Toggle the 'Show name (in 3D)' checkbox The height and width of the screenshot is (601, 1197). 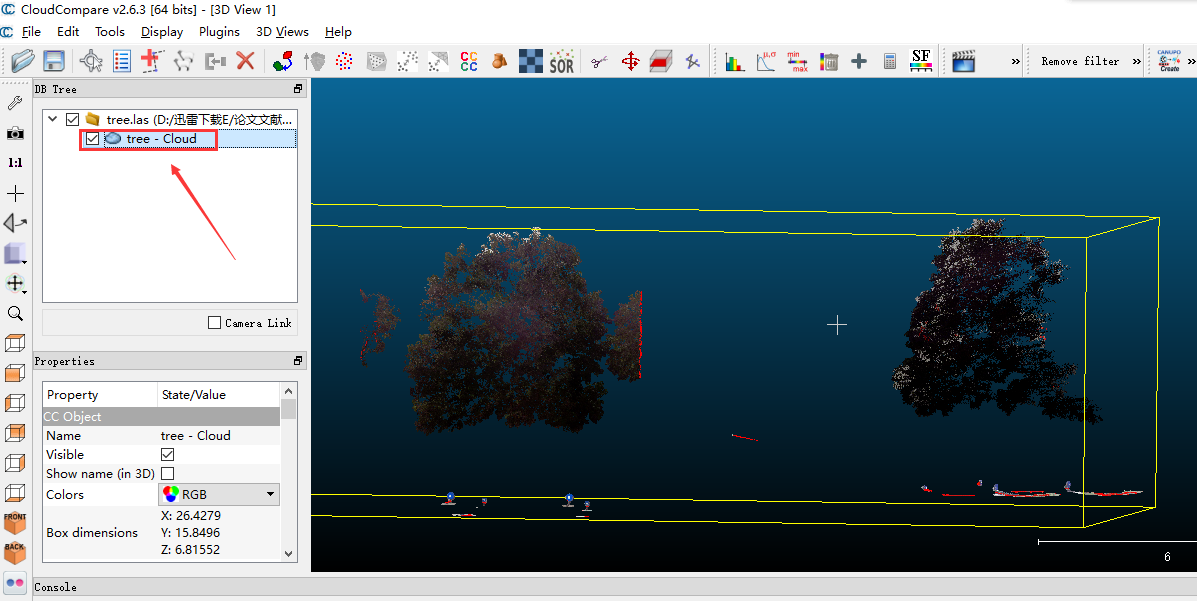(167, 473)
